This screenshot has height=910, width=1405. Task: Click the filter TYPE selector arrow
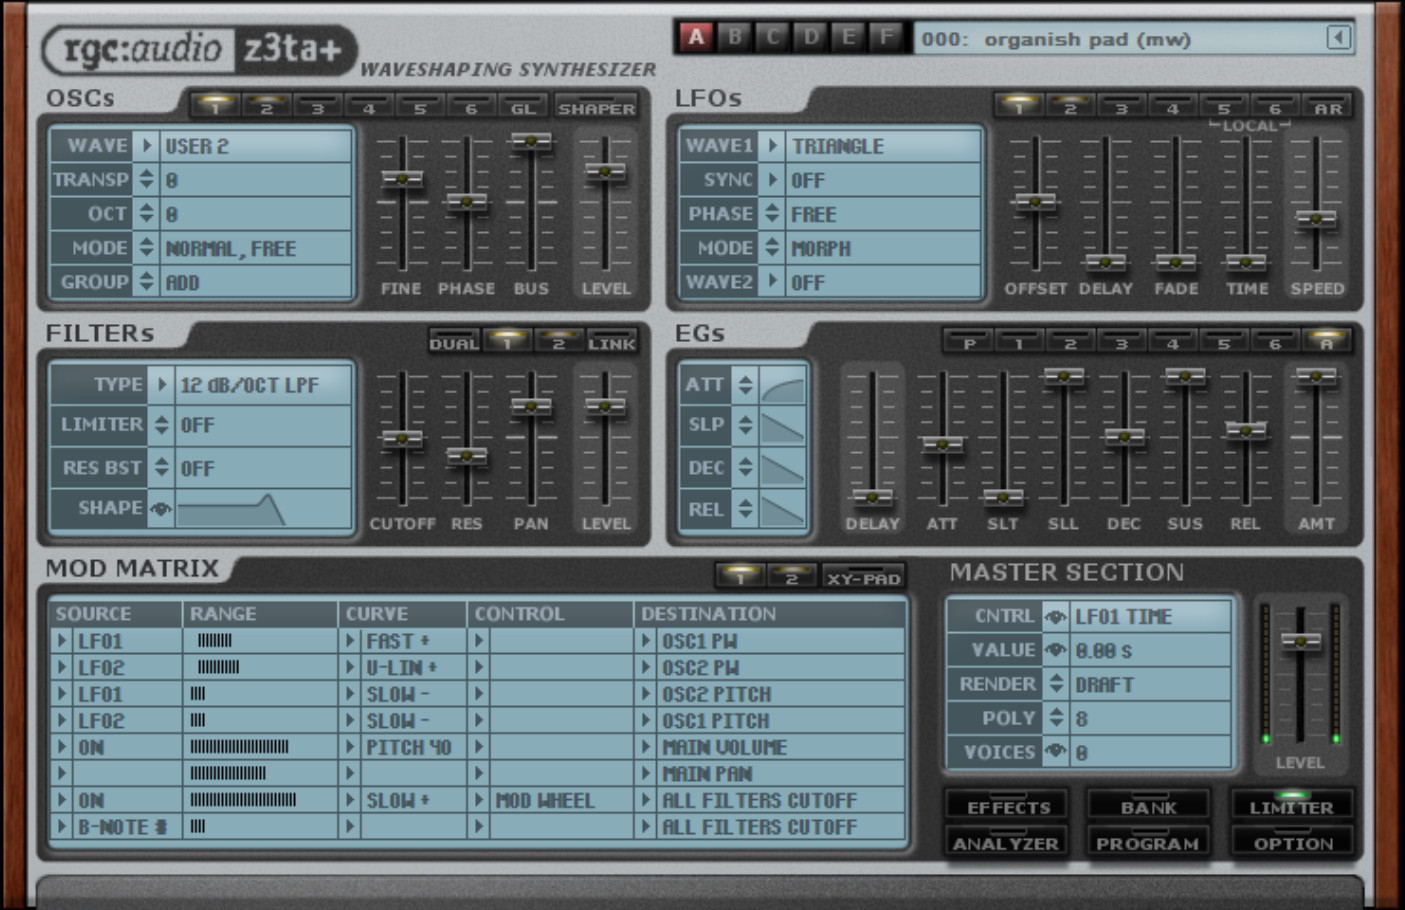(161, 384)
